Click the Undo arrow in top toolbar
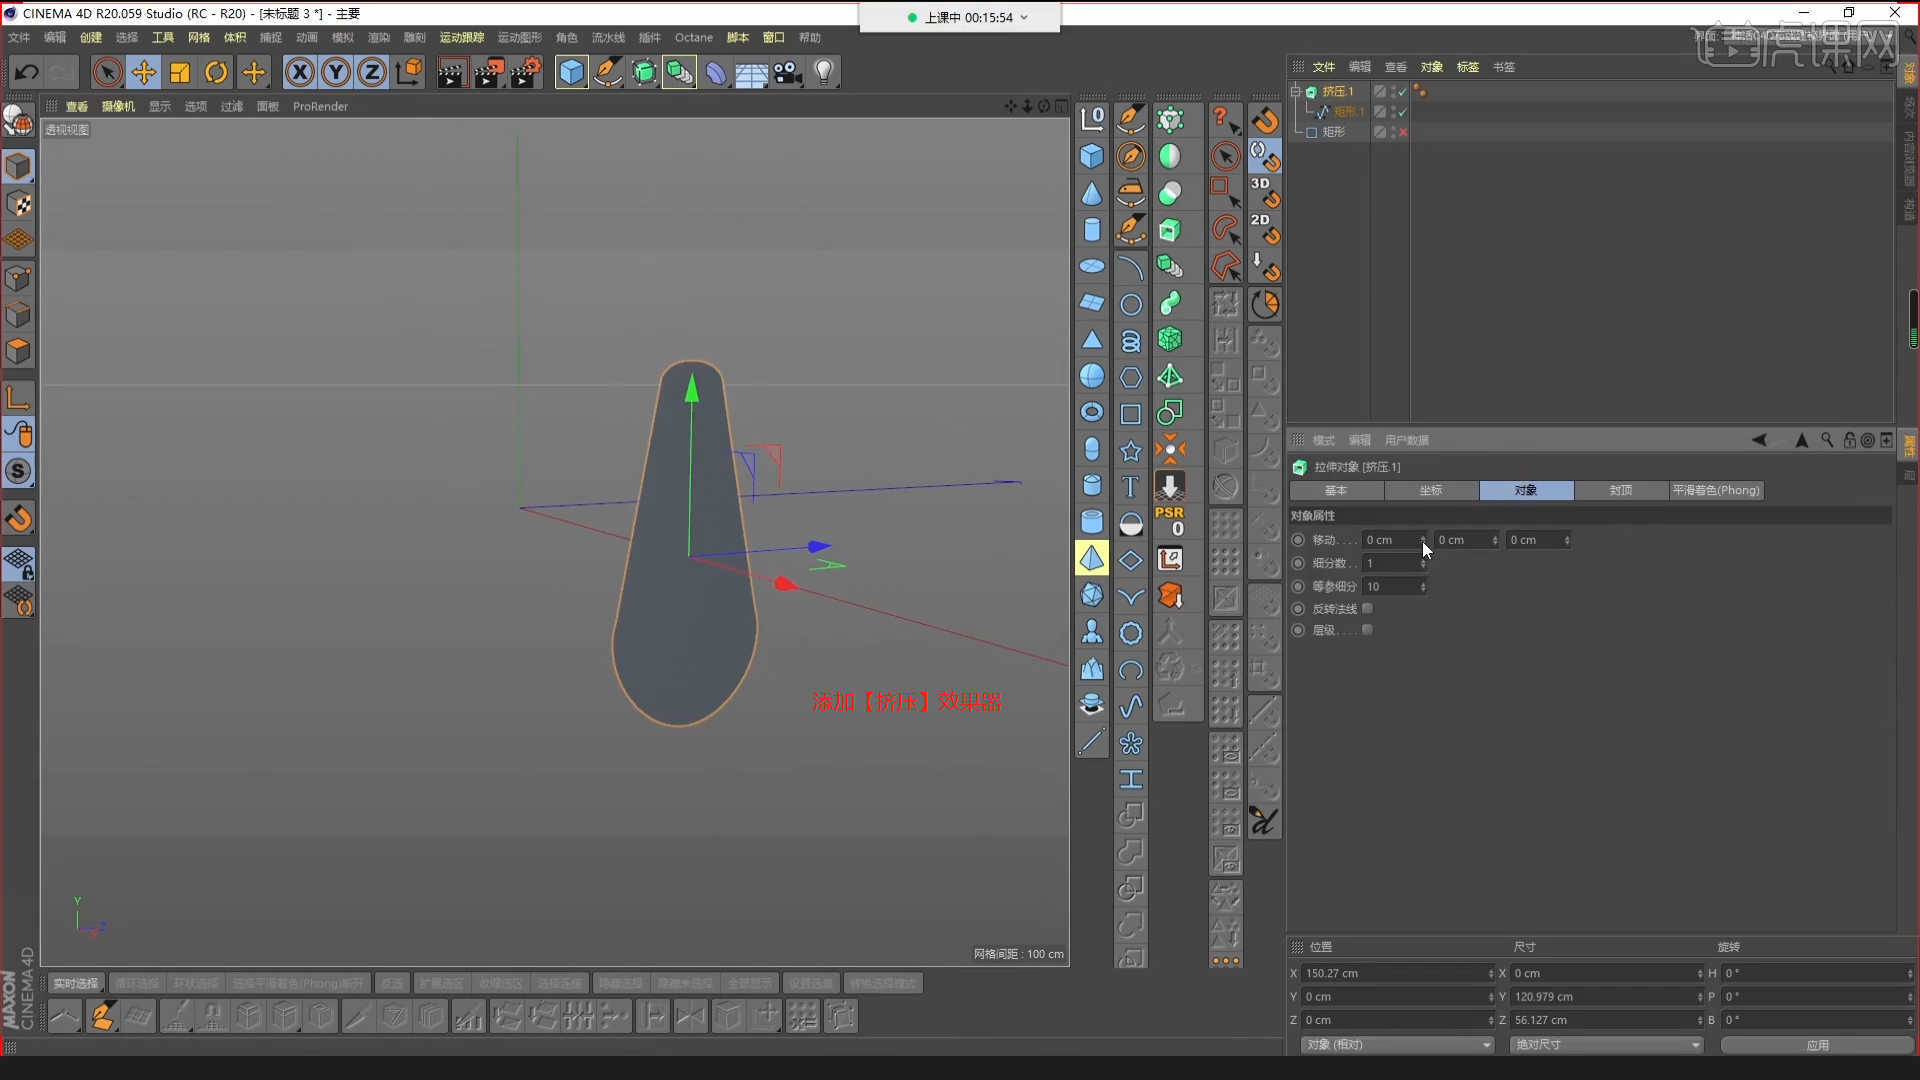This screenshot has height=1080, width=1920. pyautogui.click(x=26, y=72)
